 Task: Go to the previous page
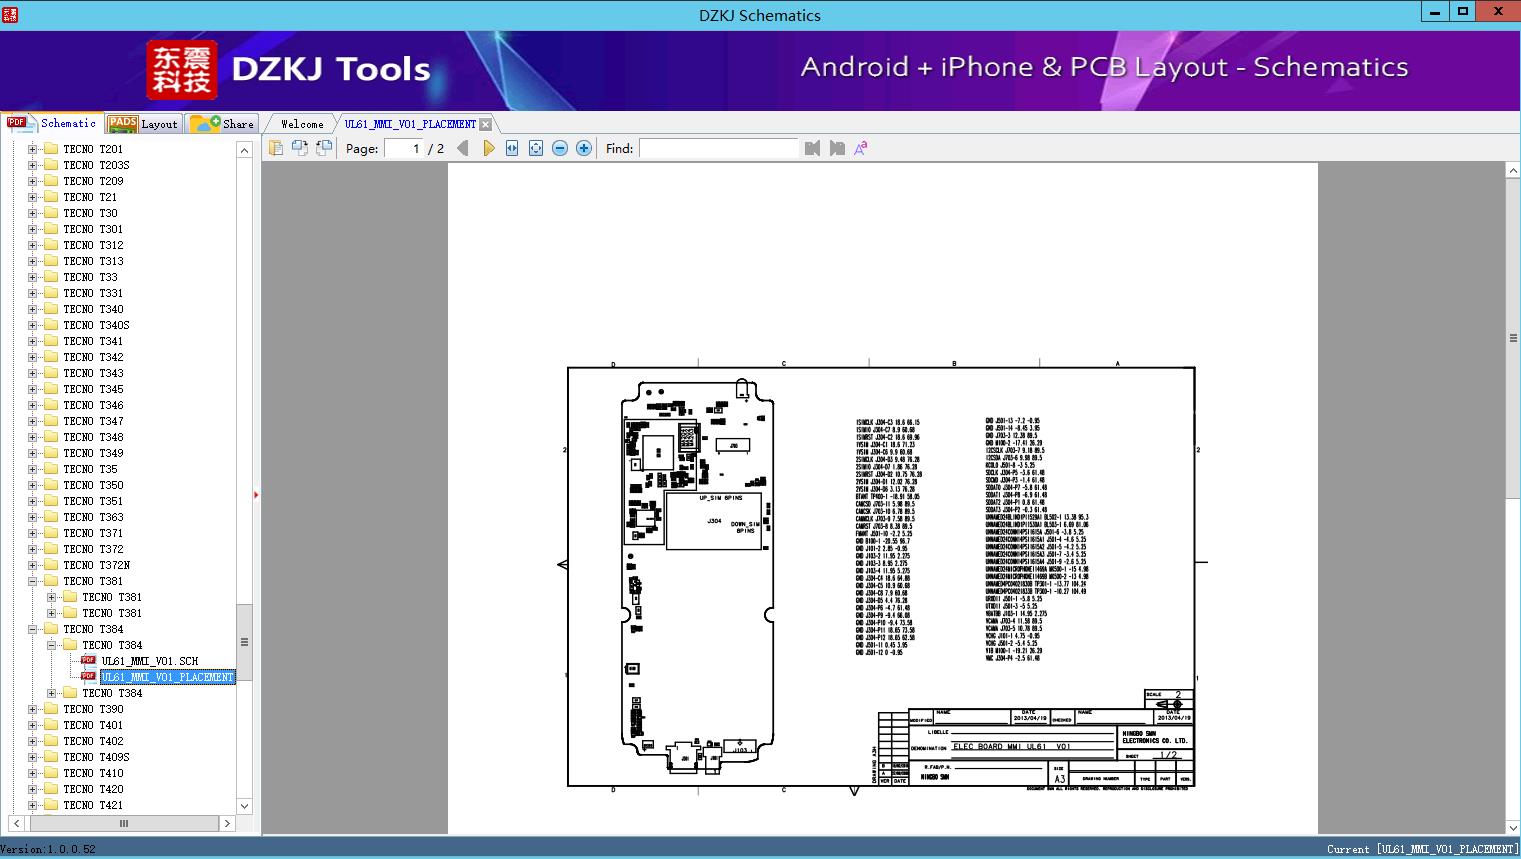tap(462, 148)
